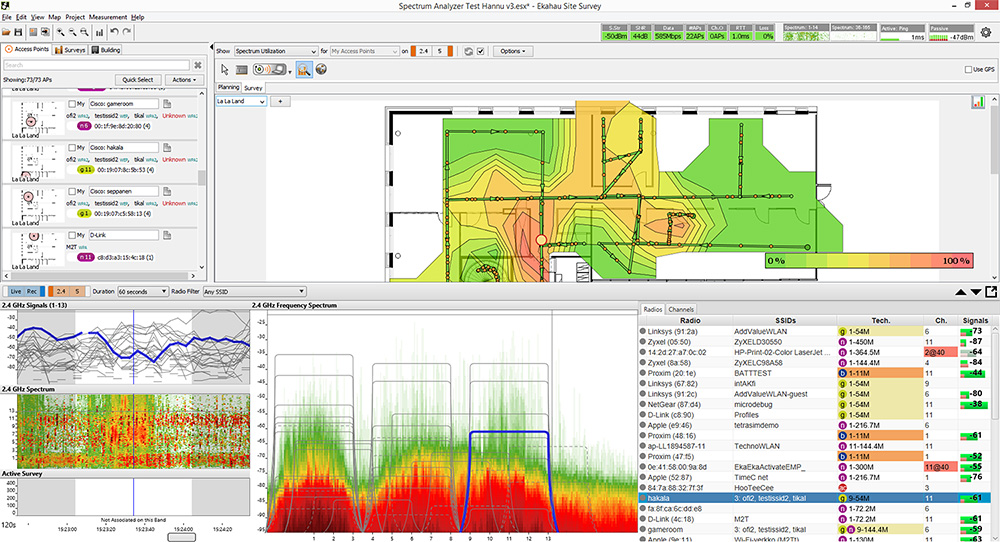This screenshot has width=1000, height=542.
Task: Click the refresh visualization icon
Action: click(469, 51)
